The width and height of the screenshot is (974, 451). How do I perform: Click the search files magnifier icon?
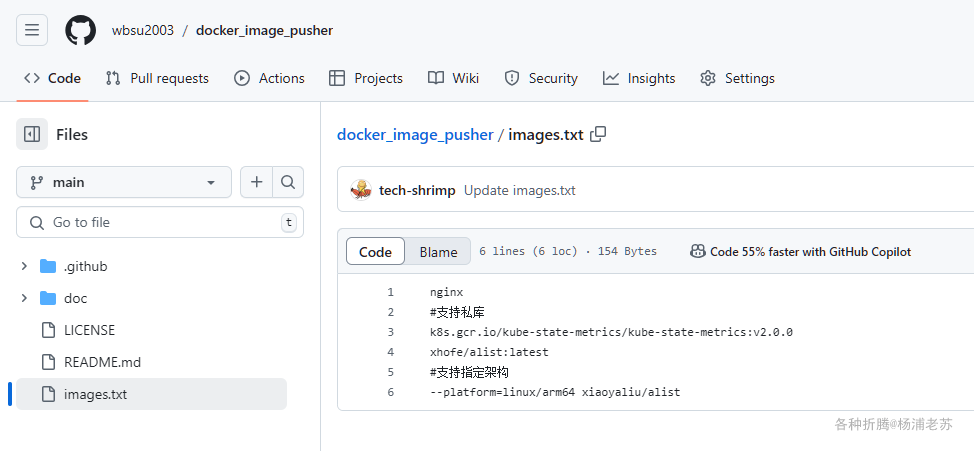[288, 182]
